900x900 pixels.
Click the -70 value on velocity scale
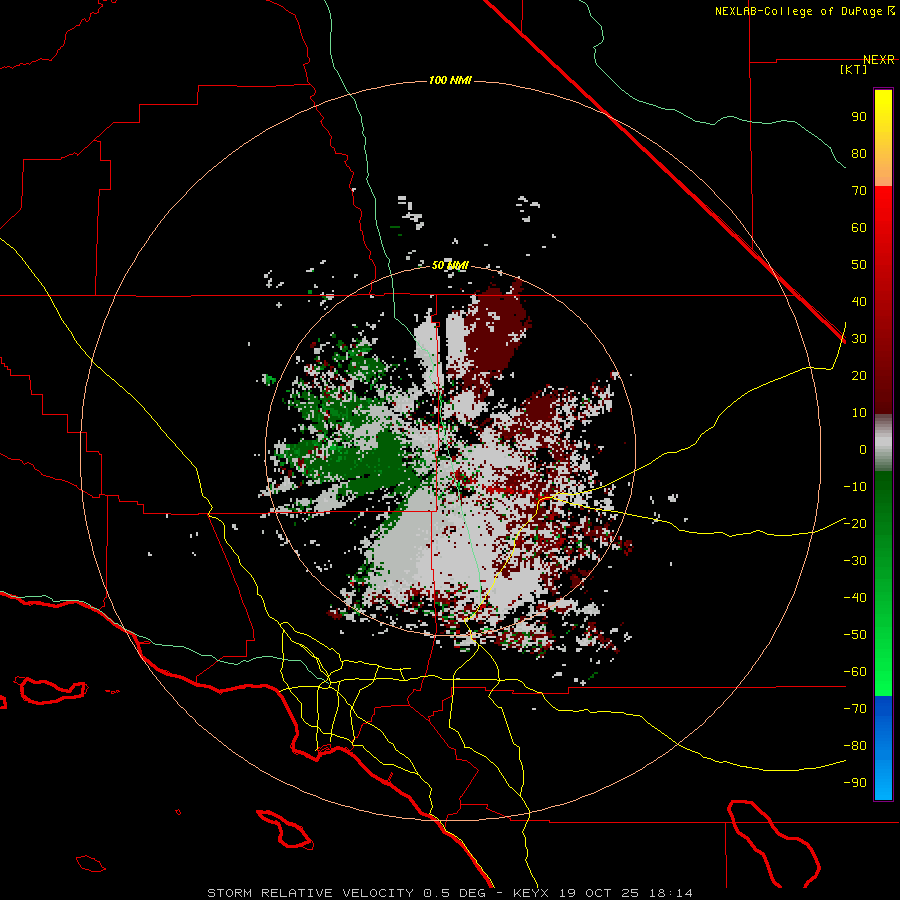855,709
